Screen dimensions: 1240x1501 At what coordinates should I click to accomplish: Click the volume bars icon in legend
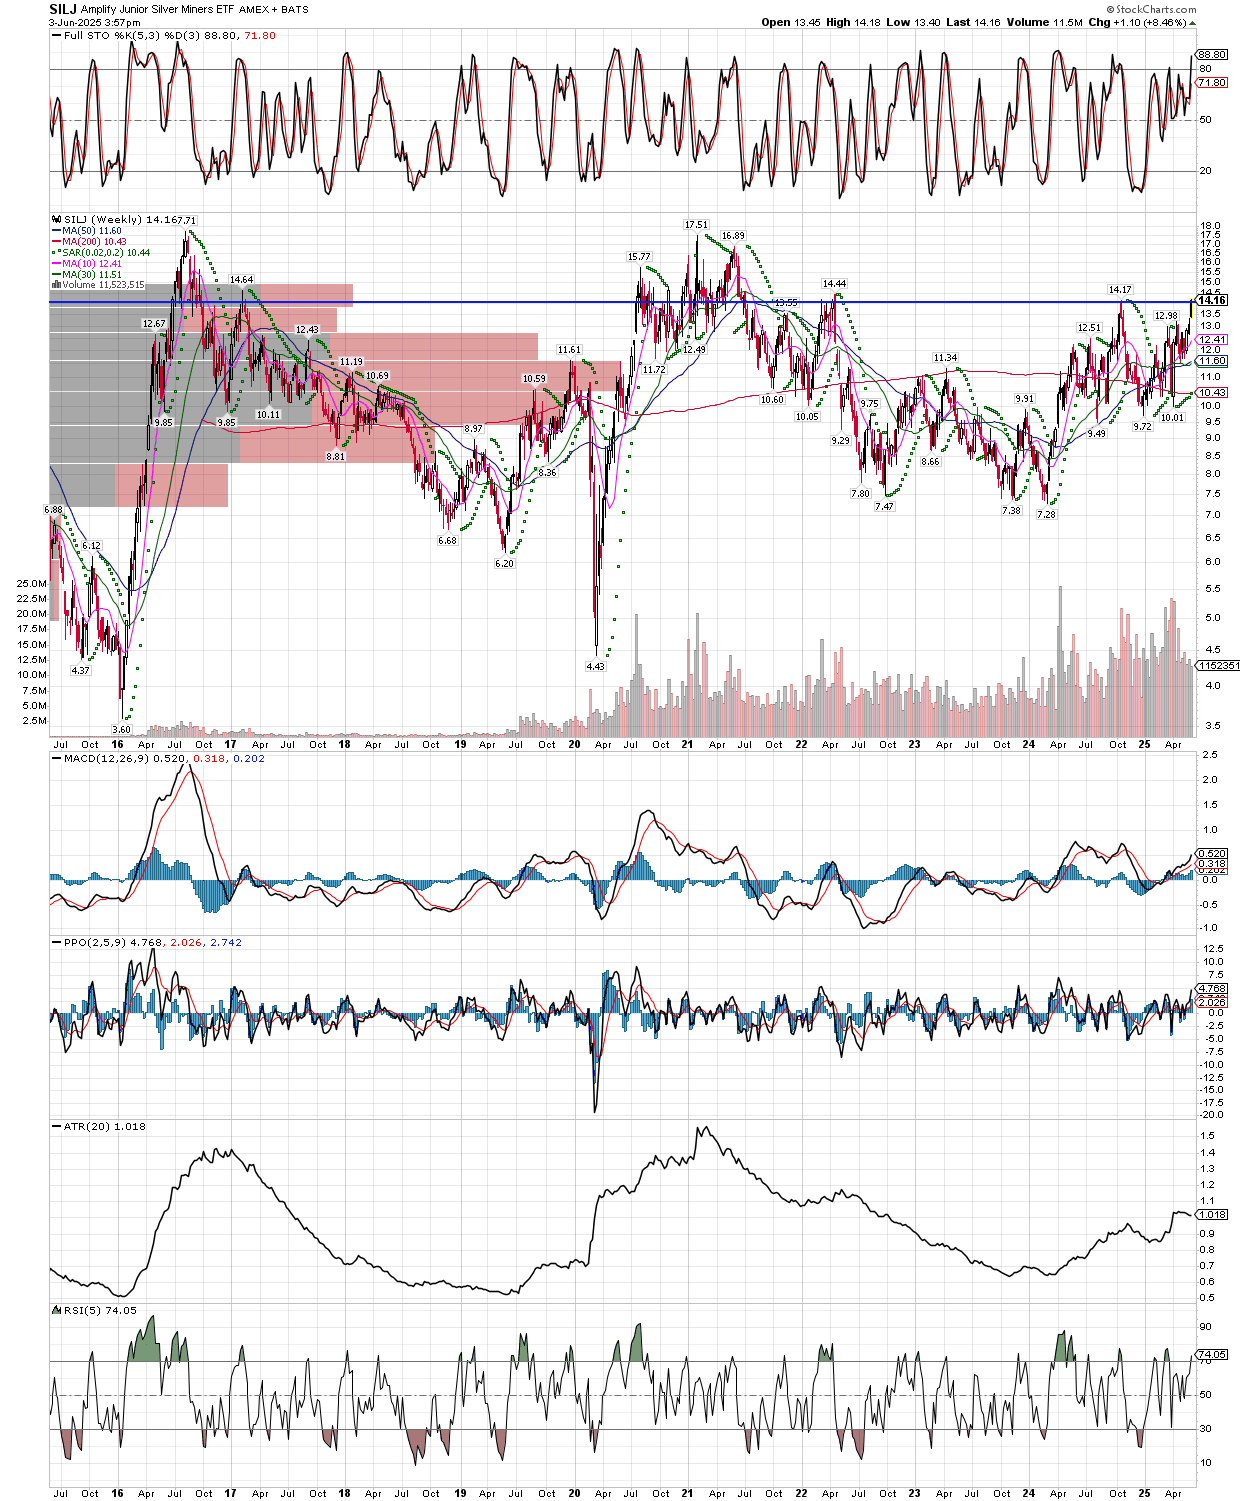(x=56, y=285)
